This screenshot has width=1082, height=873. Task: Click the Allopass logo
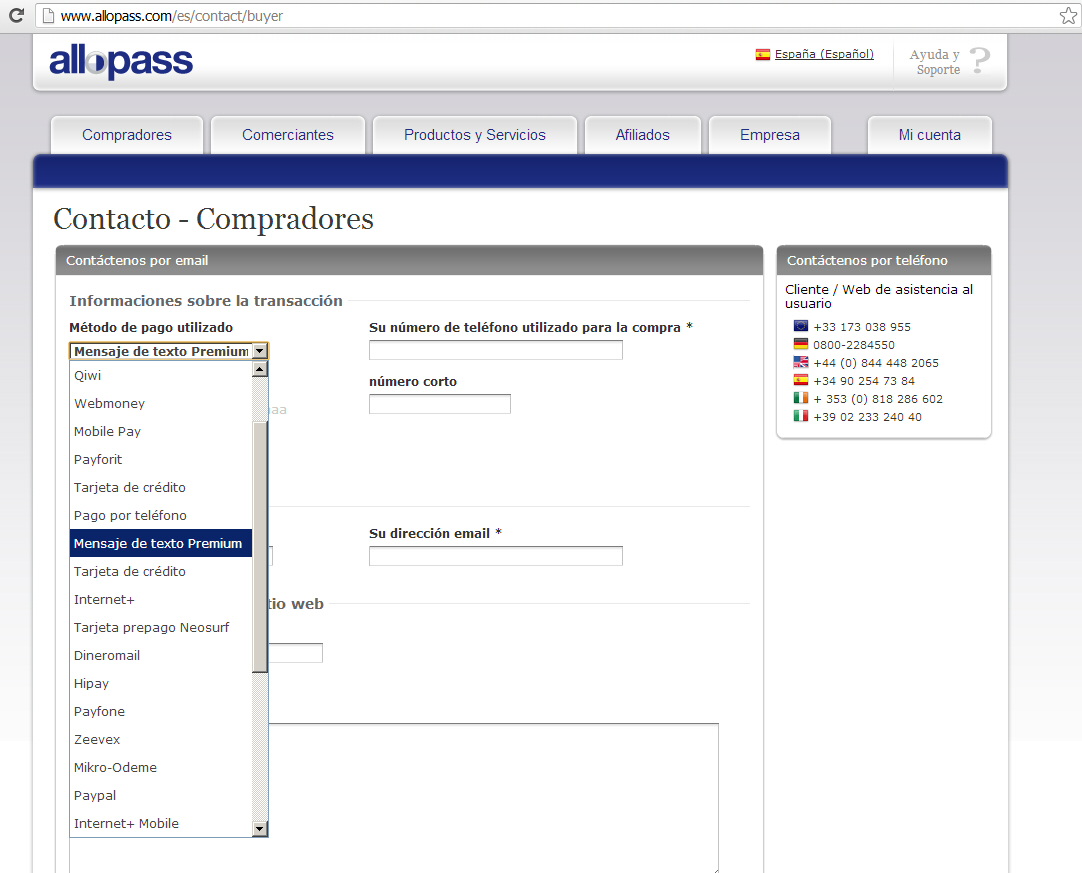click(121, 62)
